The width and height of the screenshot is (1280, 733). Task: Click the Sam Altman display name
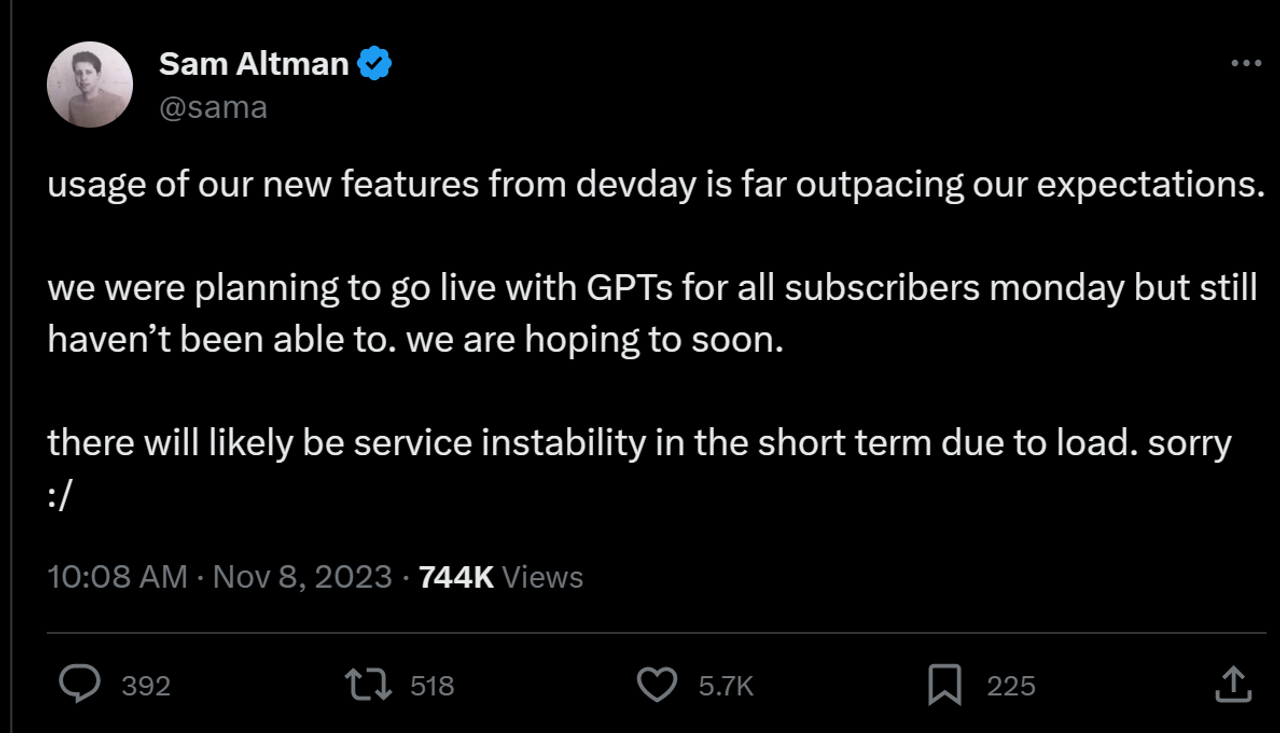click(x=254, y=64)
